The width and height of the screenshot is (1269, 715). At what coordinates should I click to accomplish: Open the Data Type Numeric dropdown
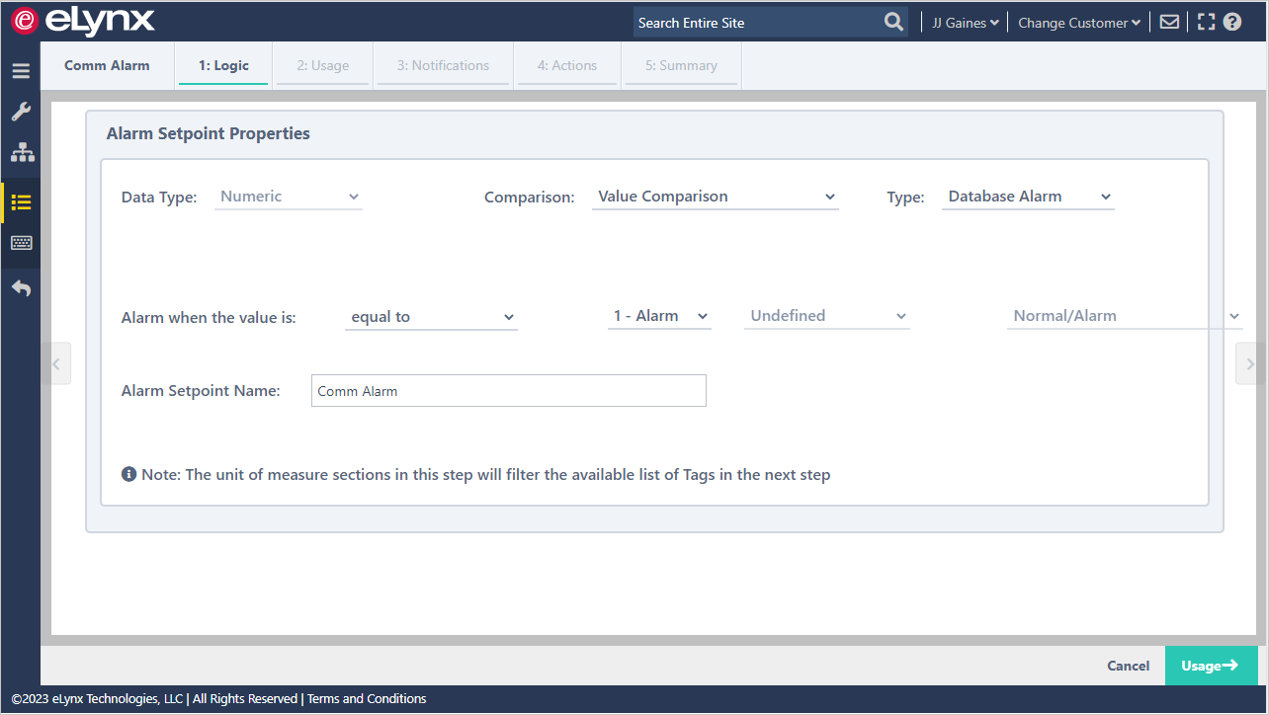click(288, 197)
